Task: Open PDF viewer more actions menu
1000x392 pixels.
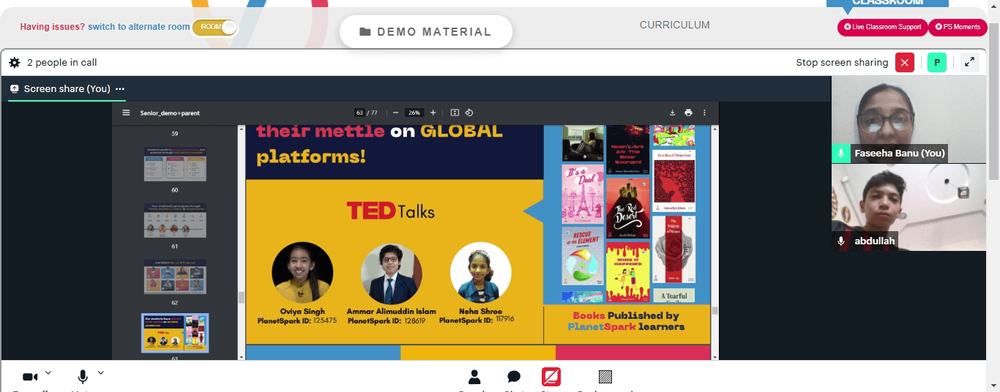Action: coord(705,113)
